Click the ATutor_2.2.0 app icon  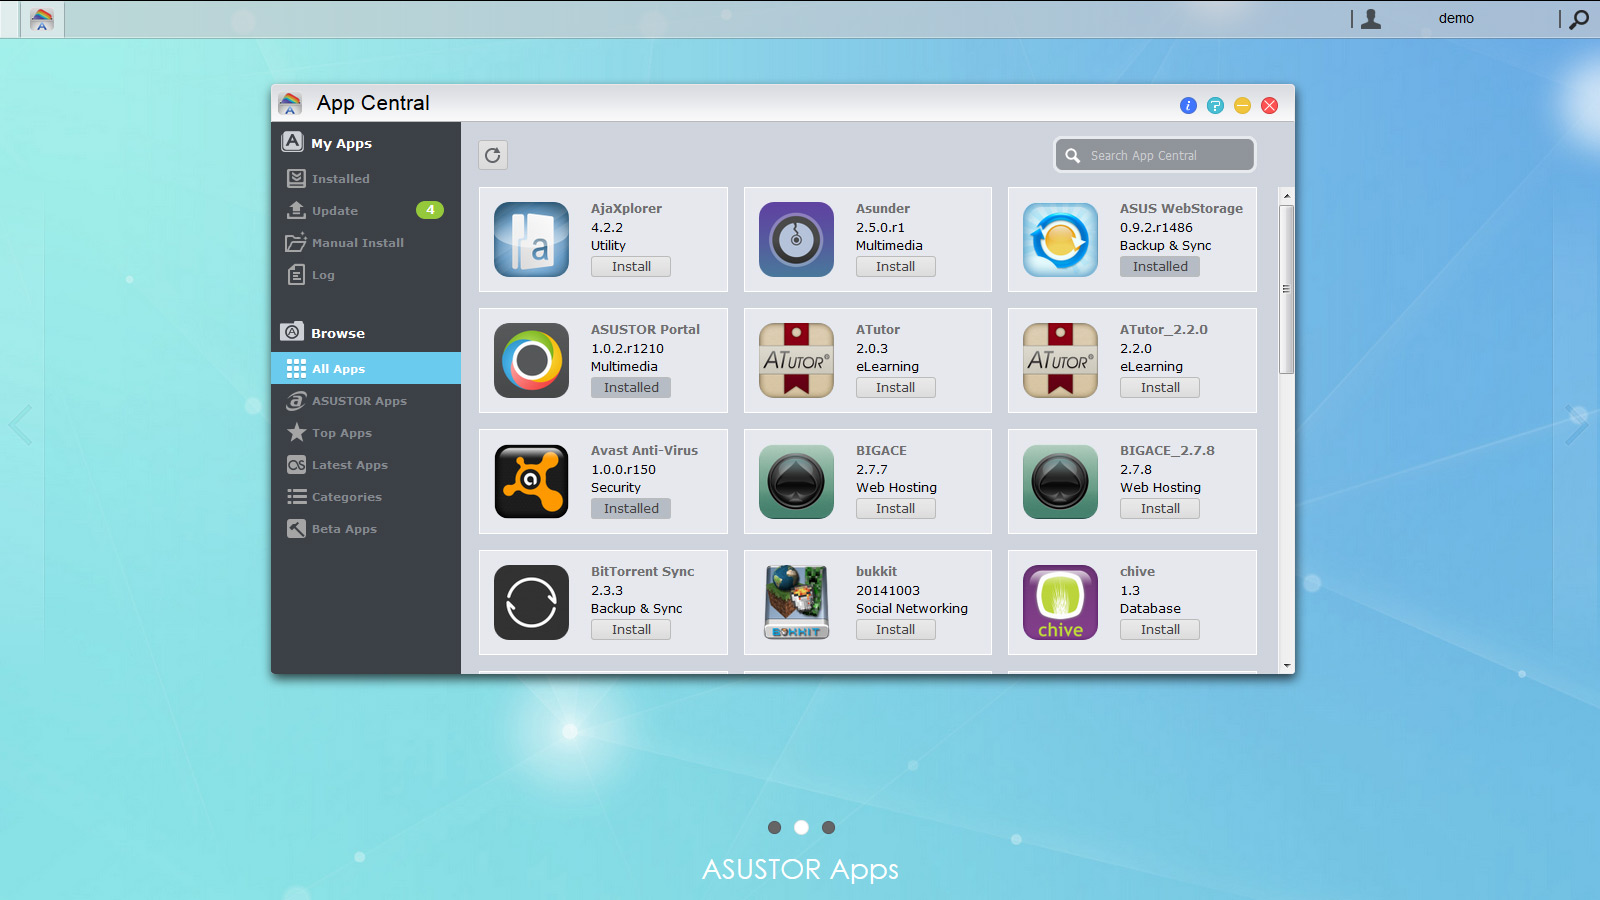point(1060,361)
